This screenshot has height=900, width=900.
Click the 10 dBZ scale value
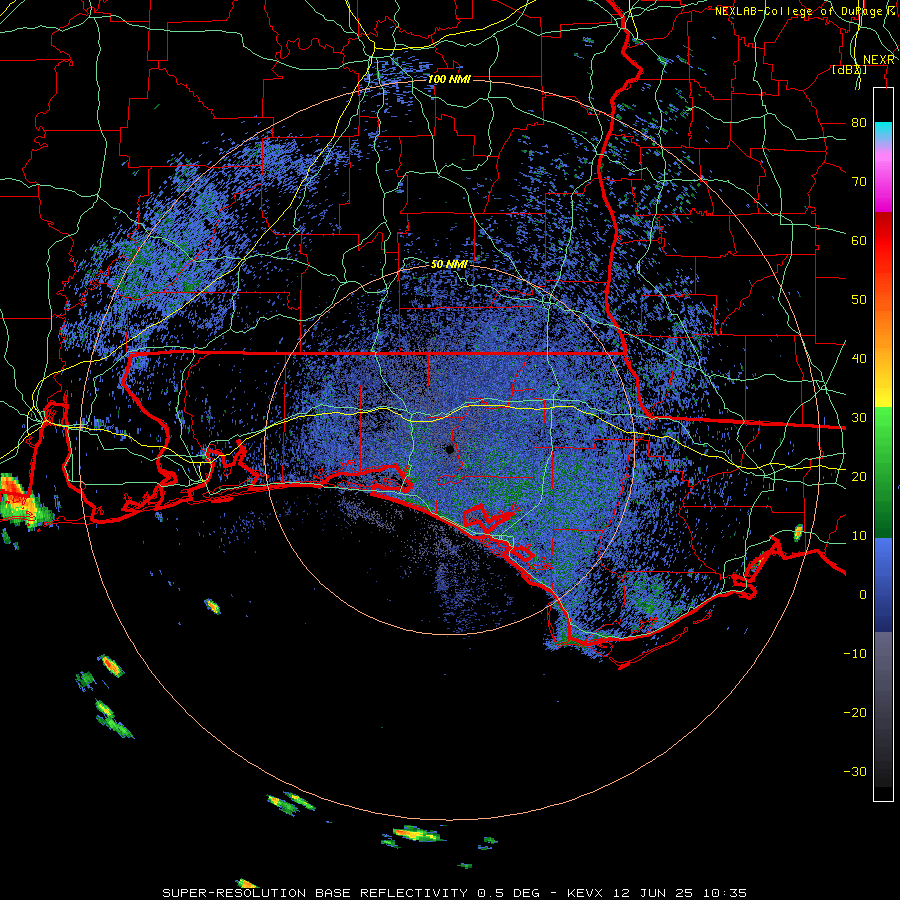click(859, 536)
